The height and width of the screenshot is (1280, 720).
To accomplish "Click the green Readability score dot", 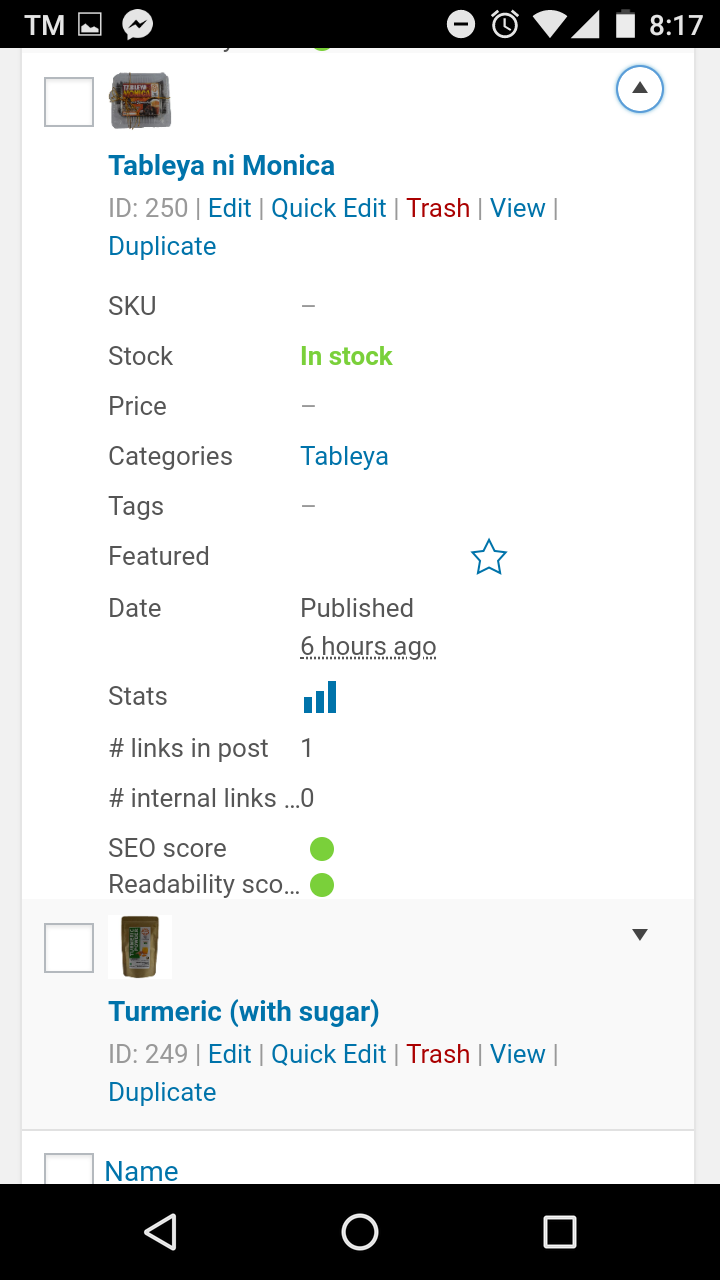I will click(321, 885).
